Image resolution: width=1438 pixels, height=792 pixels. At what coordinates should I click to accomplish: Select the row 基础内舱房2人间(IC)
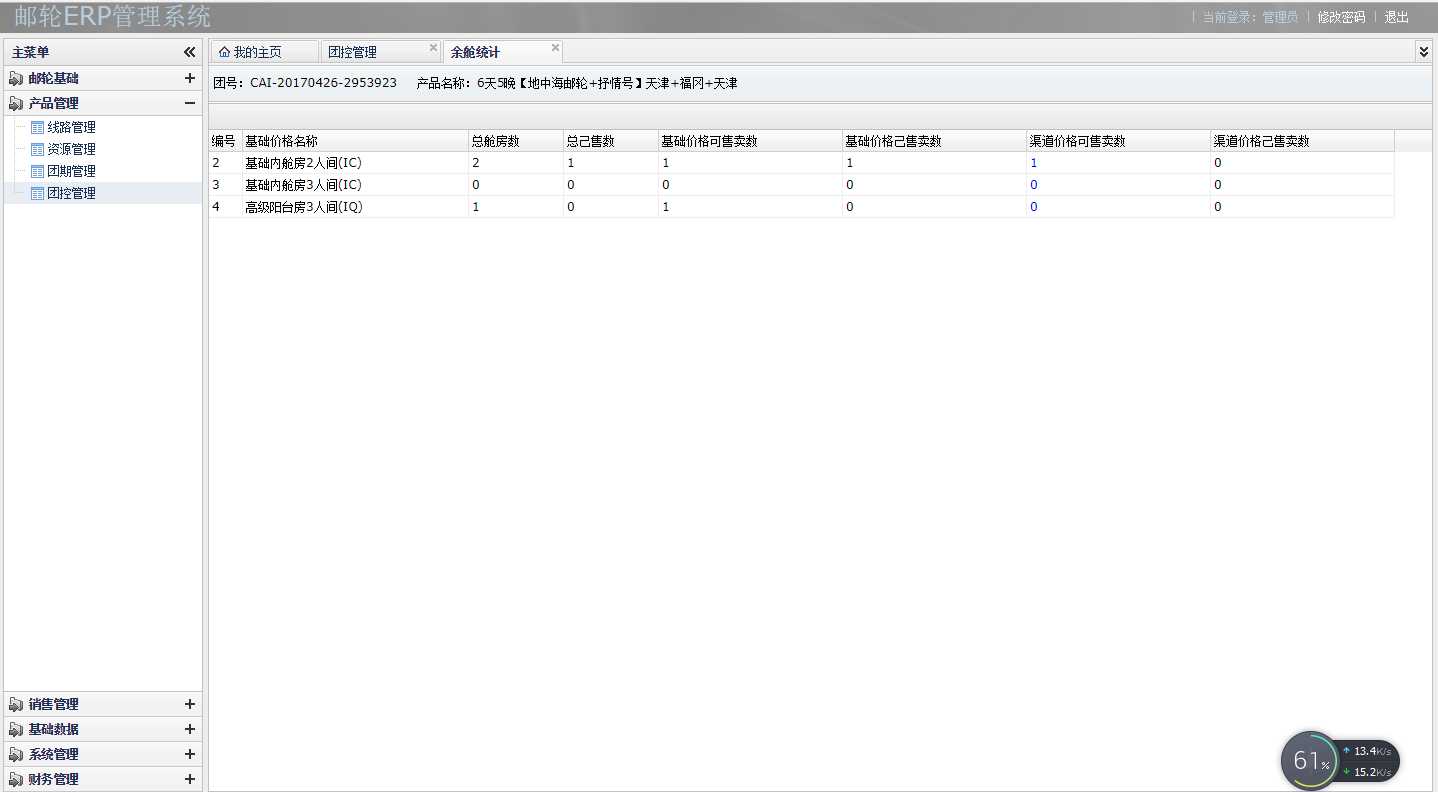coord(801,162)
